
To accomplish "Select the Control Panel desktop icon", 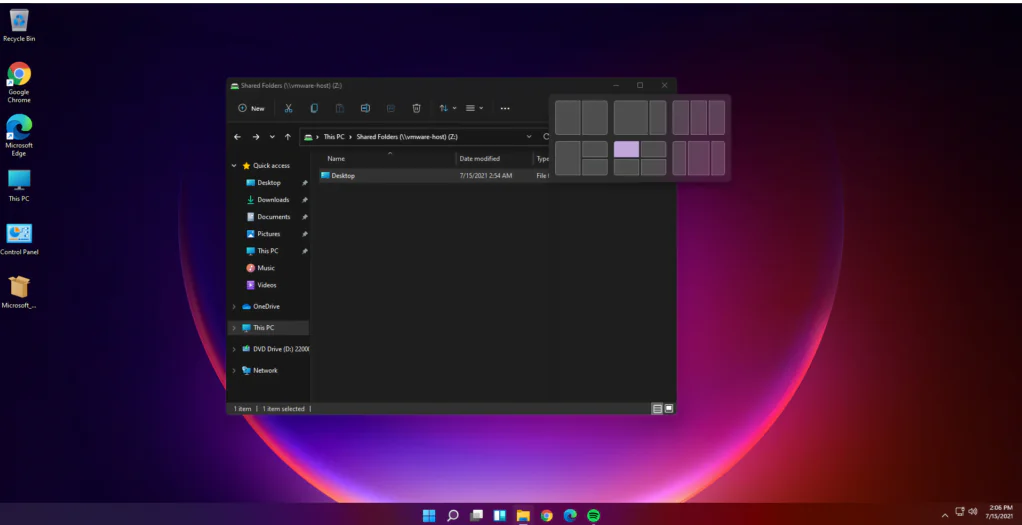I will pos(19,239).
